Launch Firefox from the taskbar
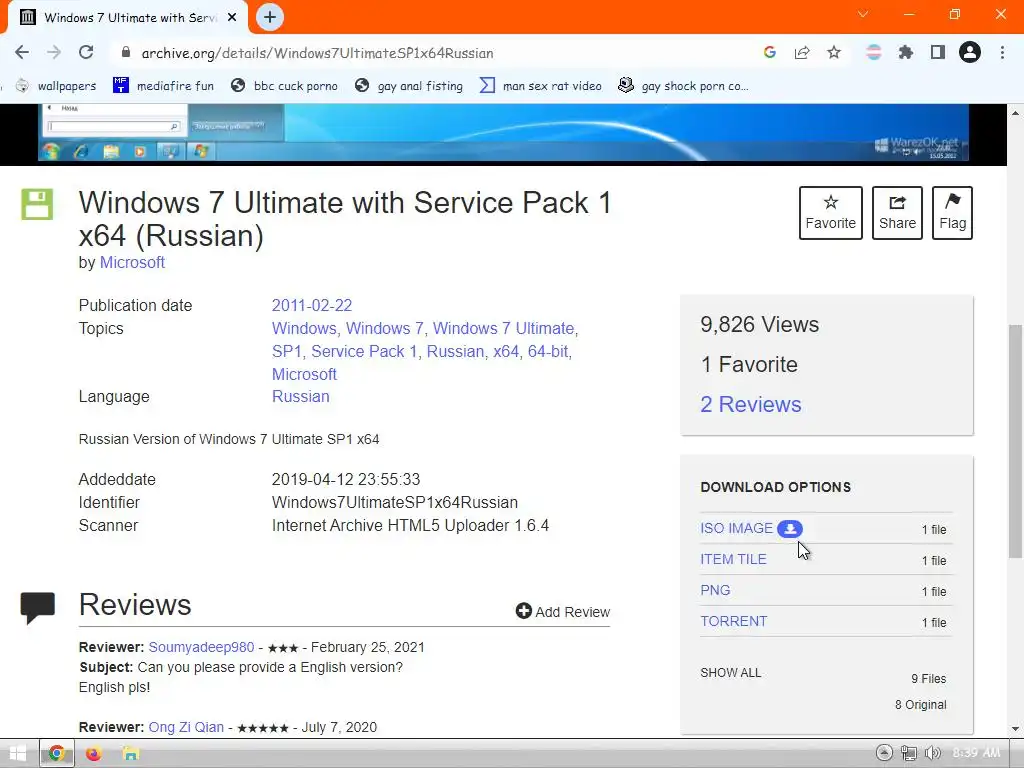This screenshot has width=1024, height=768. click(93, 754)
